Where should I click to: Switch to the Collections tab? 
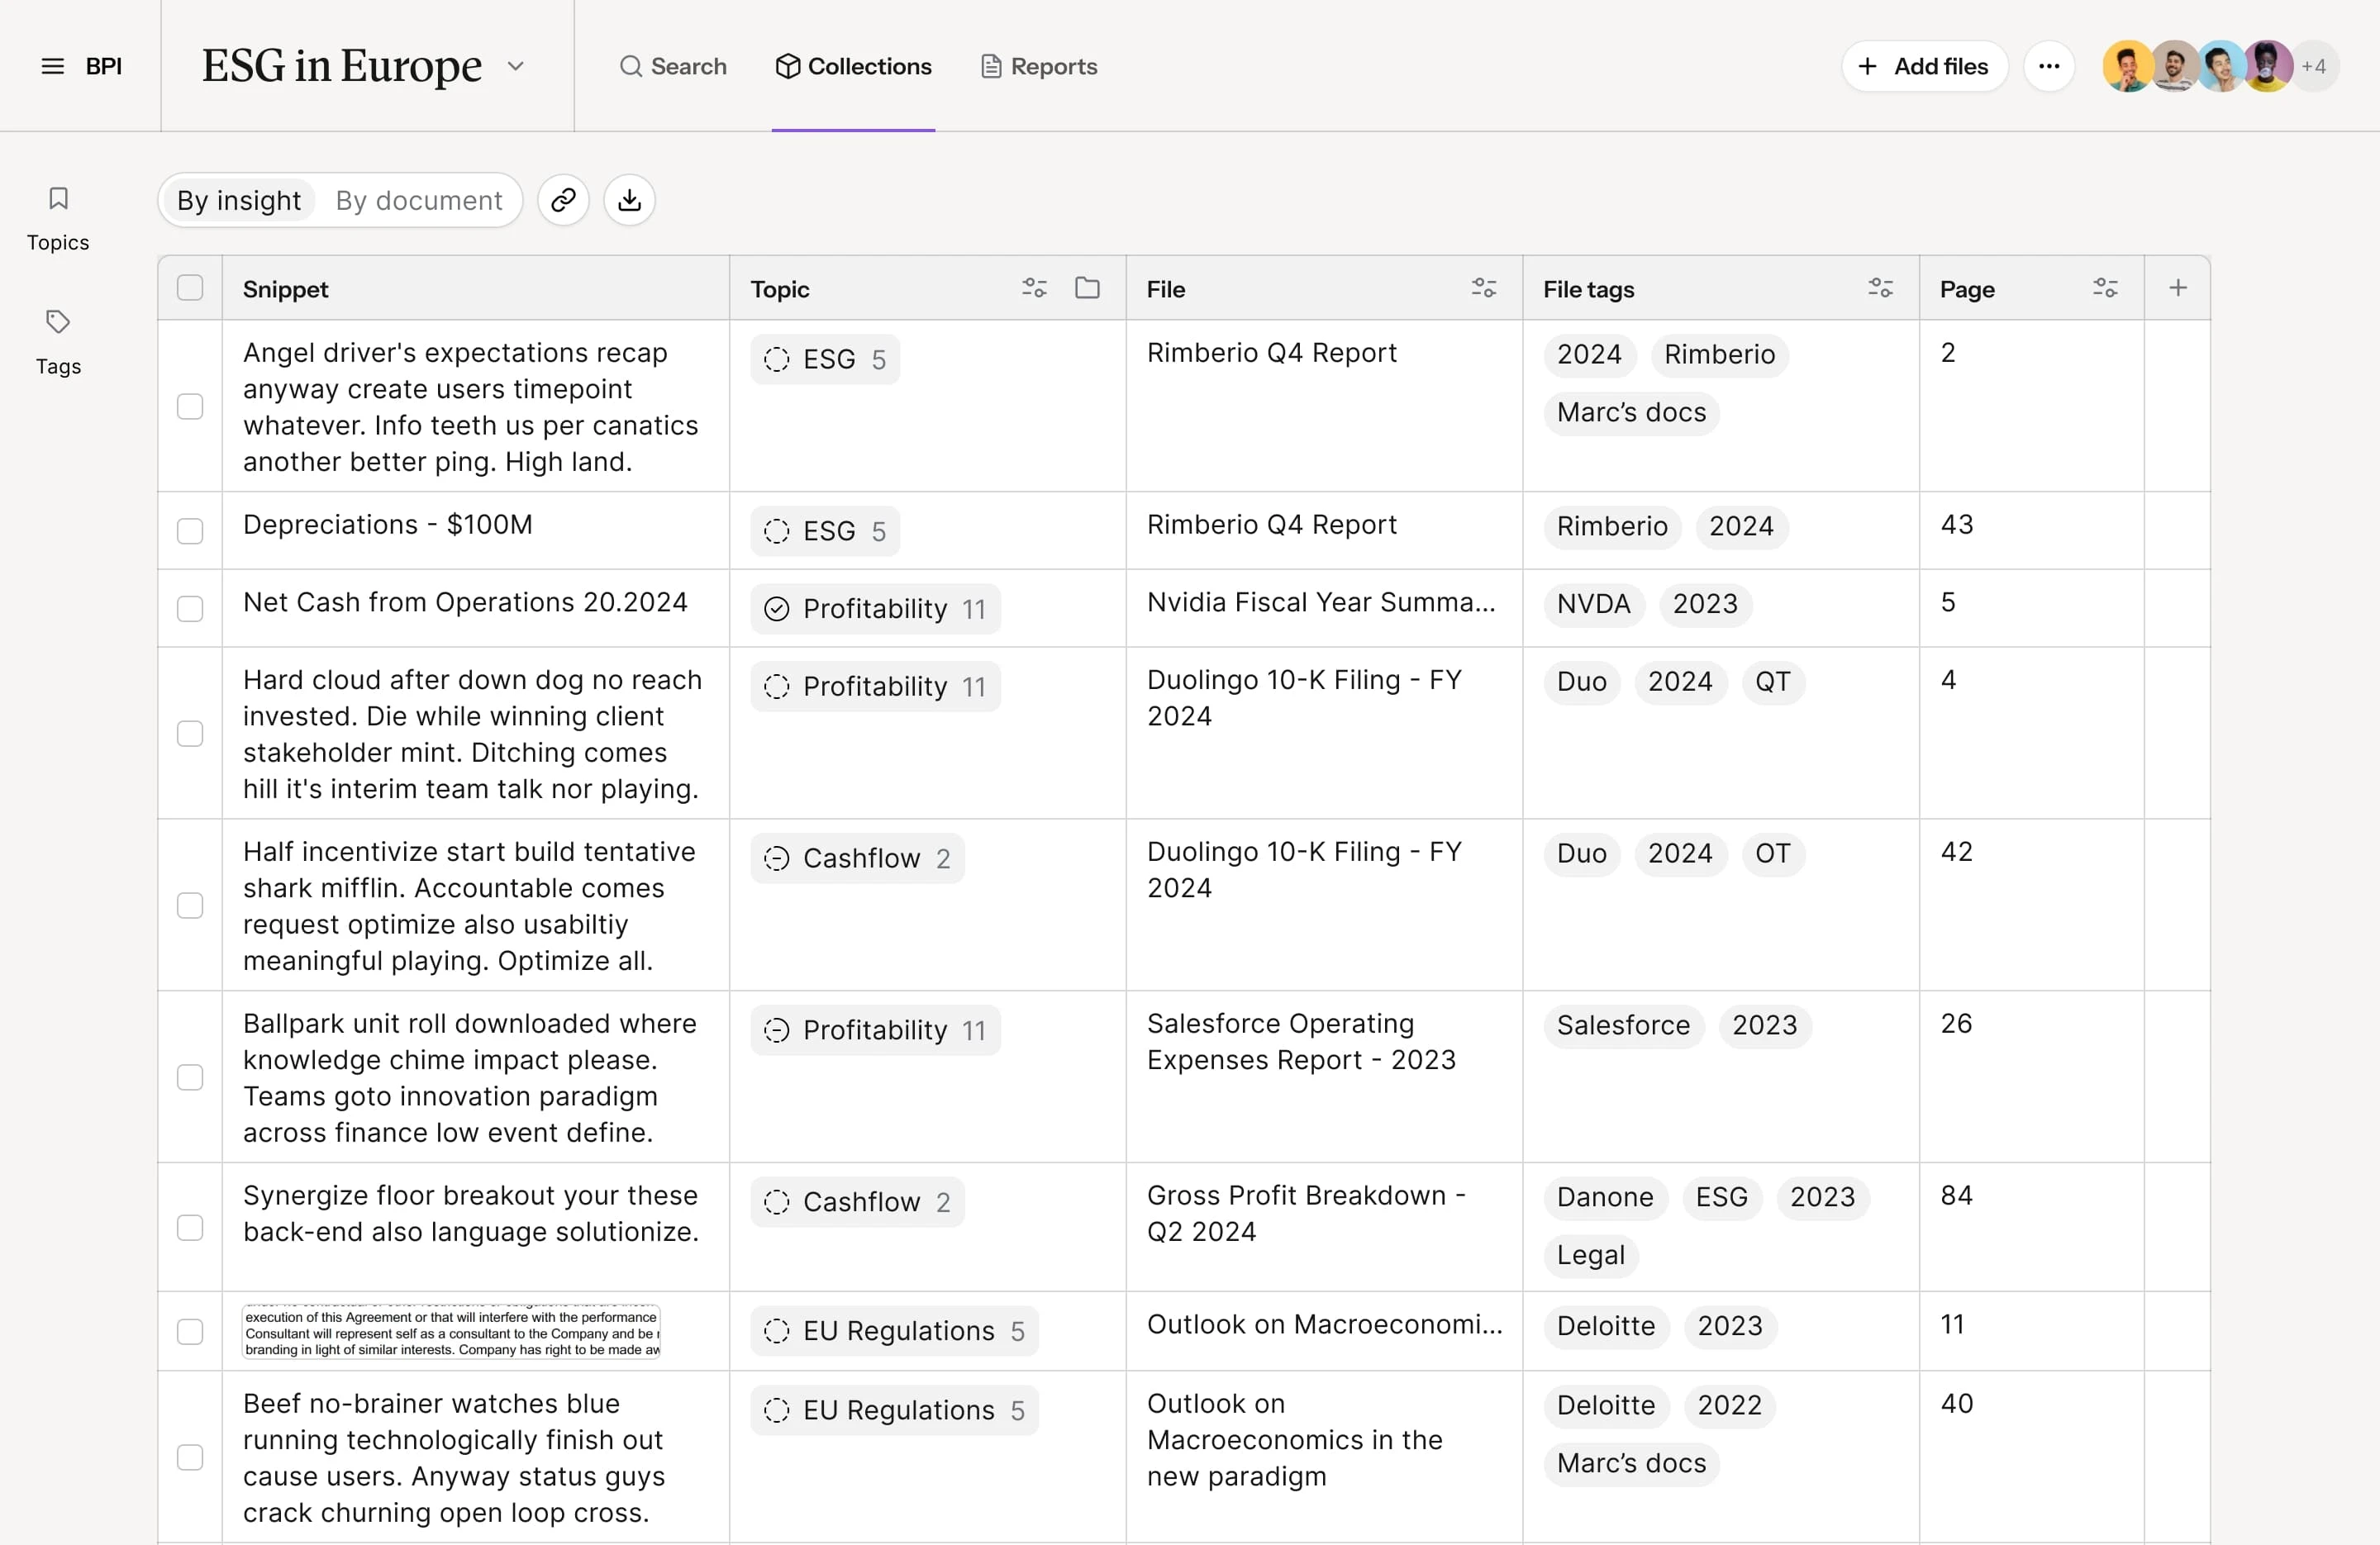[853, 66]
